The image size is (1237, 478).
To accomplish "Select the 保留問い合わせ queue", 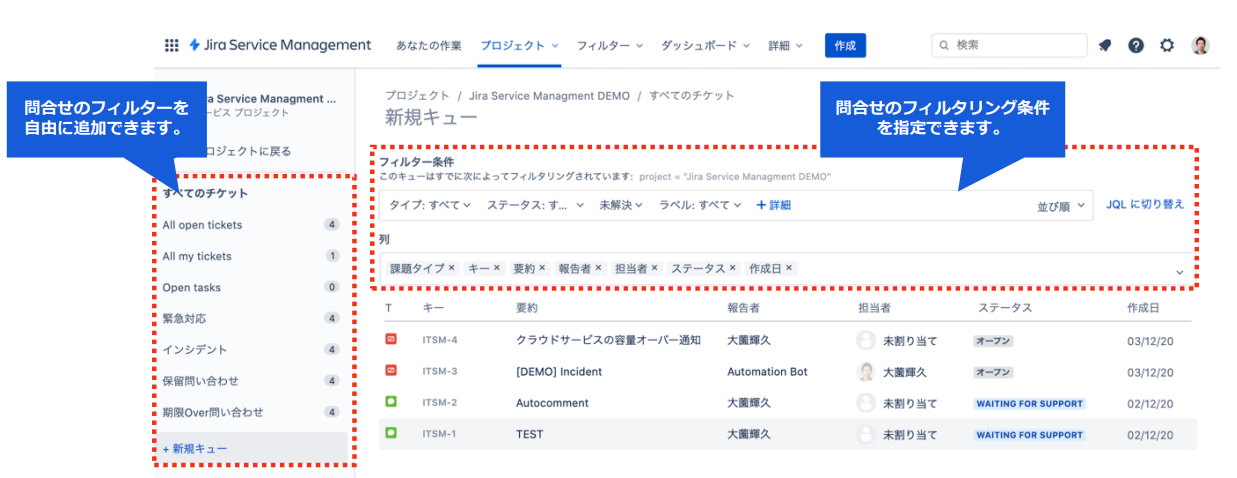I will pos(251,381).
